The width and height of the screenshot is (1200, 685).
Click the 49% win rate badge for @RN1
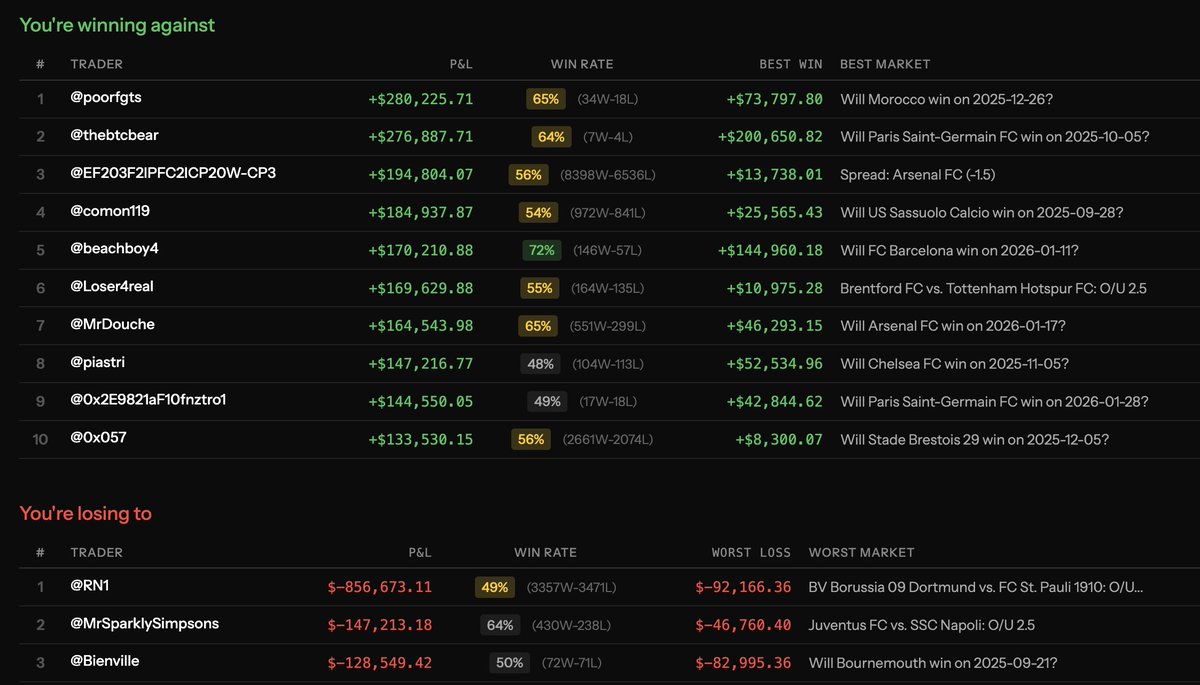[495, 587]
